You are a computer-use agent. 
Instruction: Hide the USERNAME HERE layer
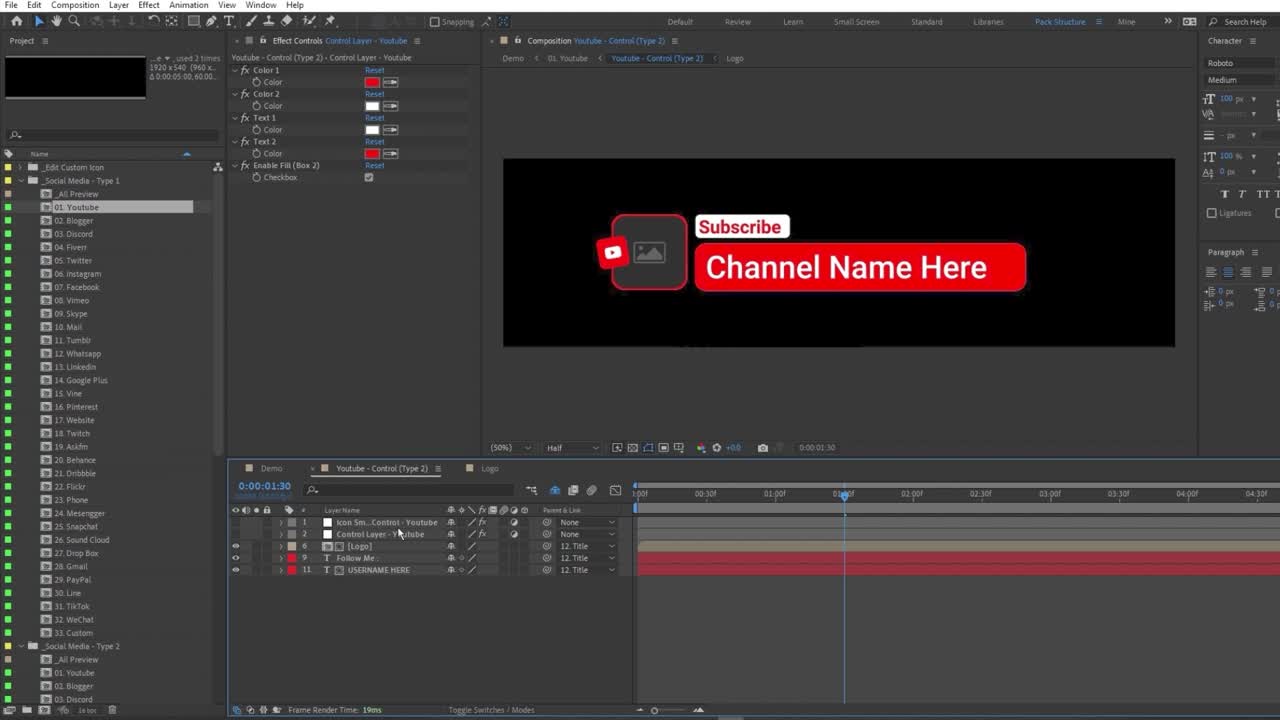tap(236, 569)
